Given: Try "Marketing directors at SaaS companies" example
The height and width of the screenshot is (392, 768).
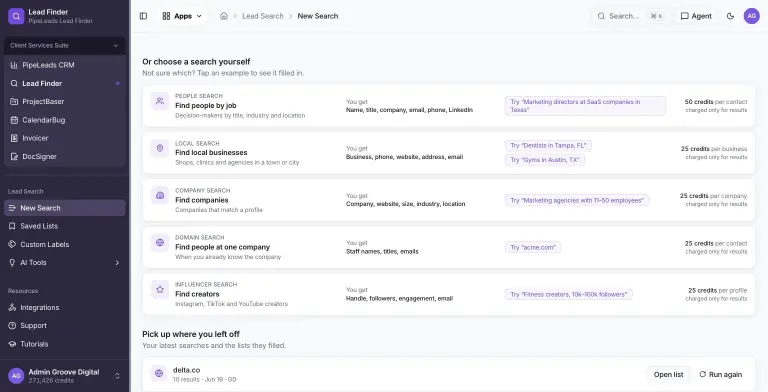Looking at the screenshot, I should point(585,106).
